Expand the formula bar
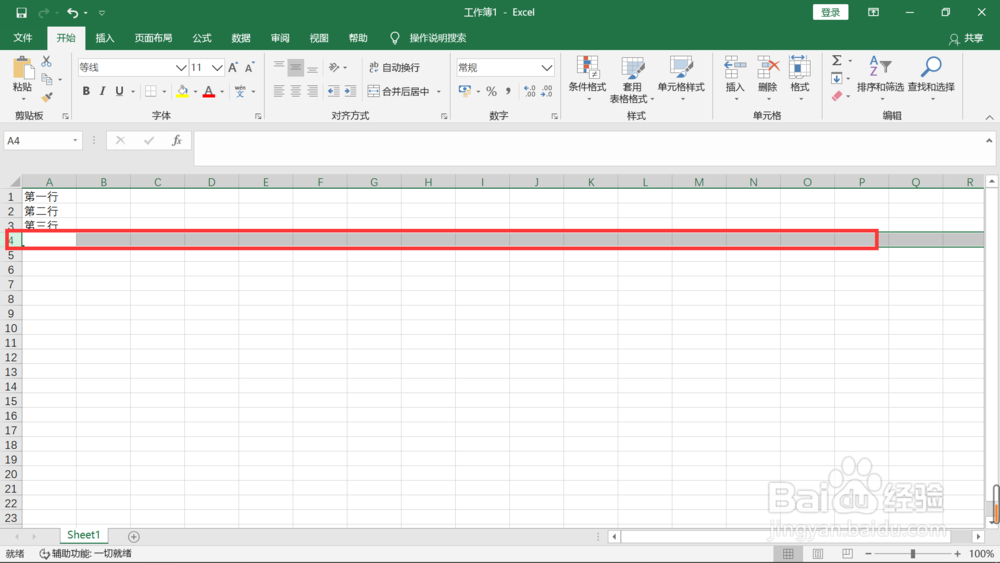 [989, 140]
